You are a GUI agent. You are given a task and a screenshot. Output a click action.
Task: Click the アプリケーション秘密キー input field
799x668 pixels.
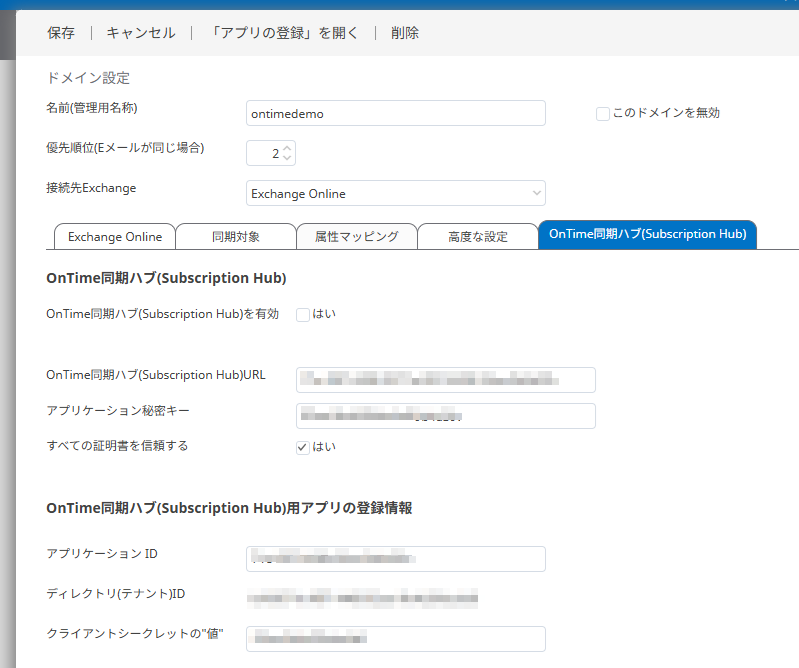pyautogui.click(x=445, y=416)
